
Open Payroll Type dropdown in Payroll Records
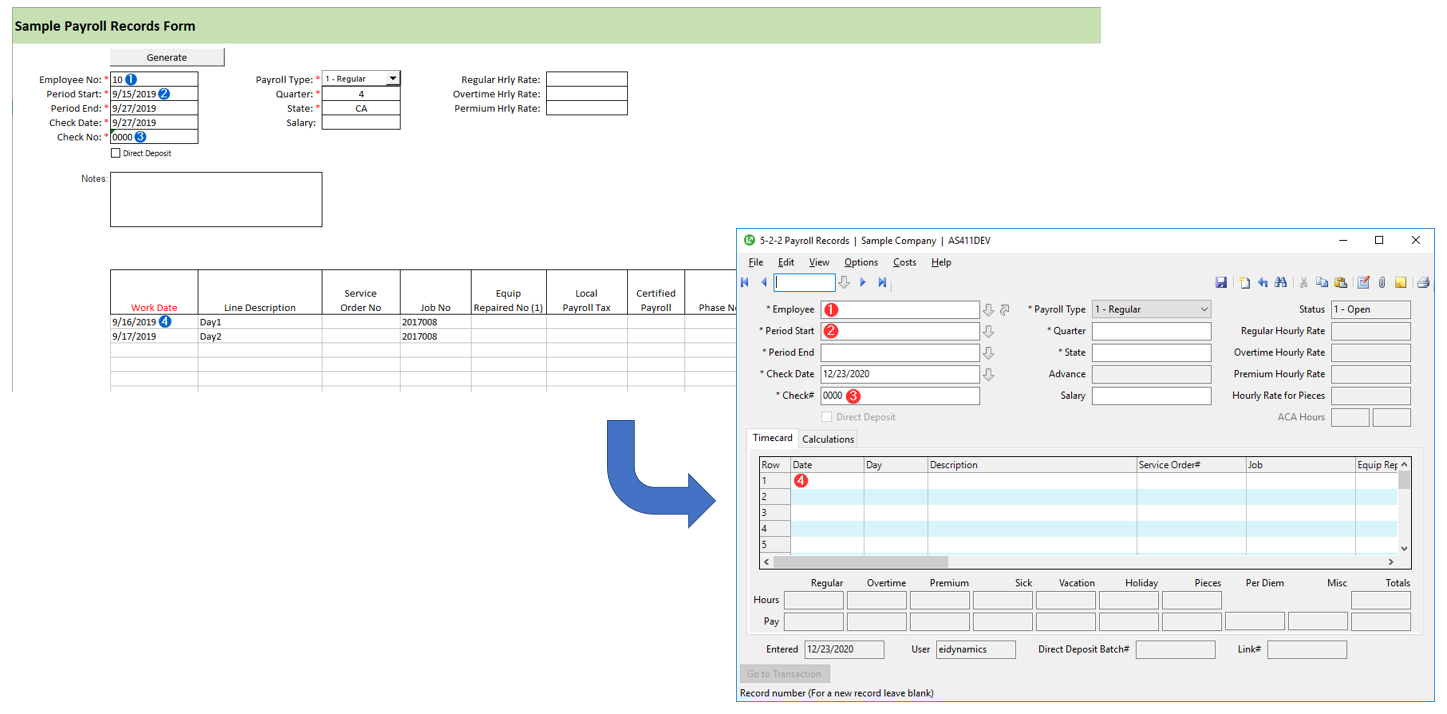coord(1203,310)
